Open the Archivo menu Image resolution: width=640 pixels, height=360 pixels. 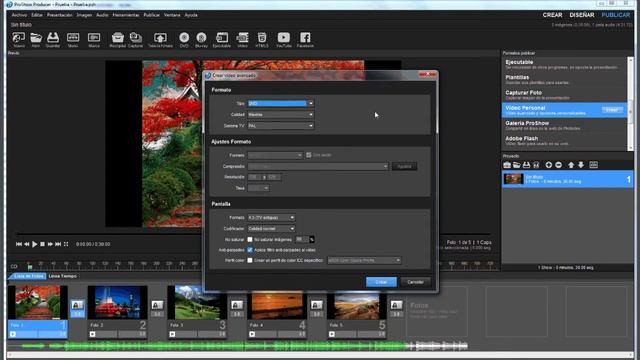tap(19, 15)
